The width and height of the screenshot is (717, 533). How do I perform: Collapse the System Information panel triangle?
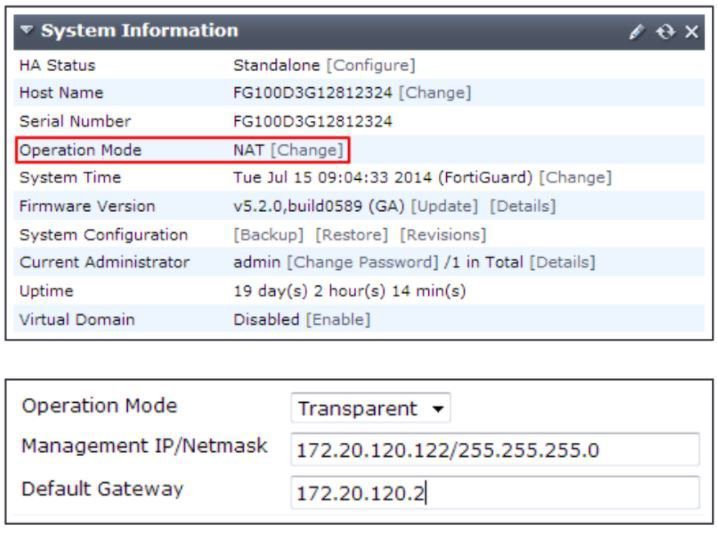(x=27, y=31)
